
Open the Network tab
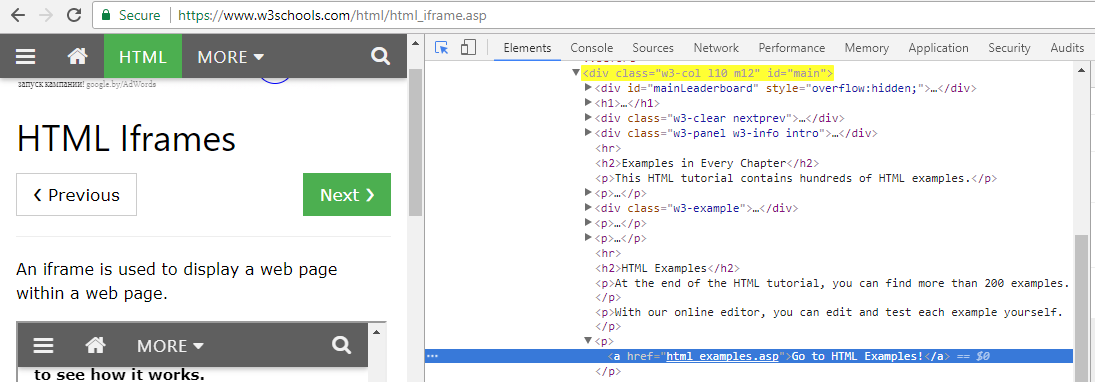coord(716,47)
